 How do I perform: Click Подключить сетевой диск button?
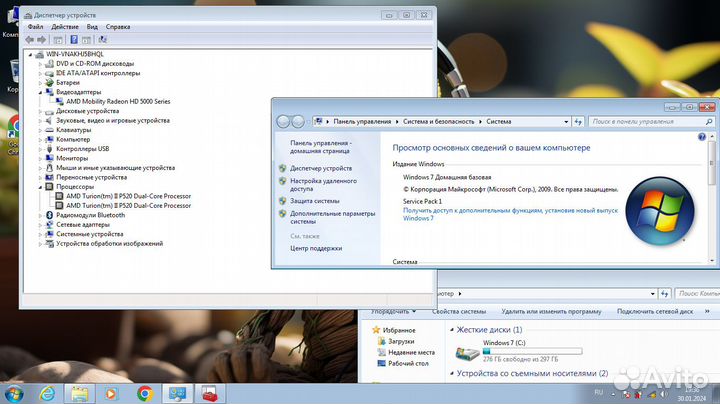pos(655,311)
